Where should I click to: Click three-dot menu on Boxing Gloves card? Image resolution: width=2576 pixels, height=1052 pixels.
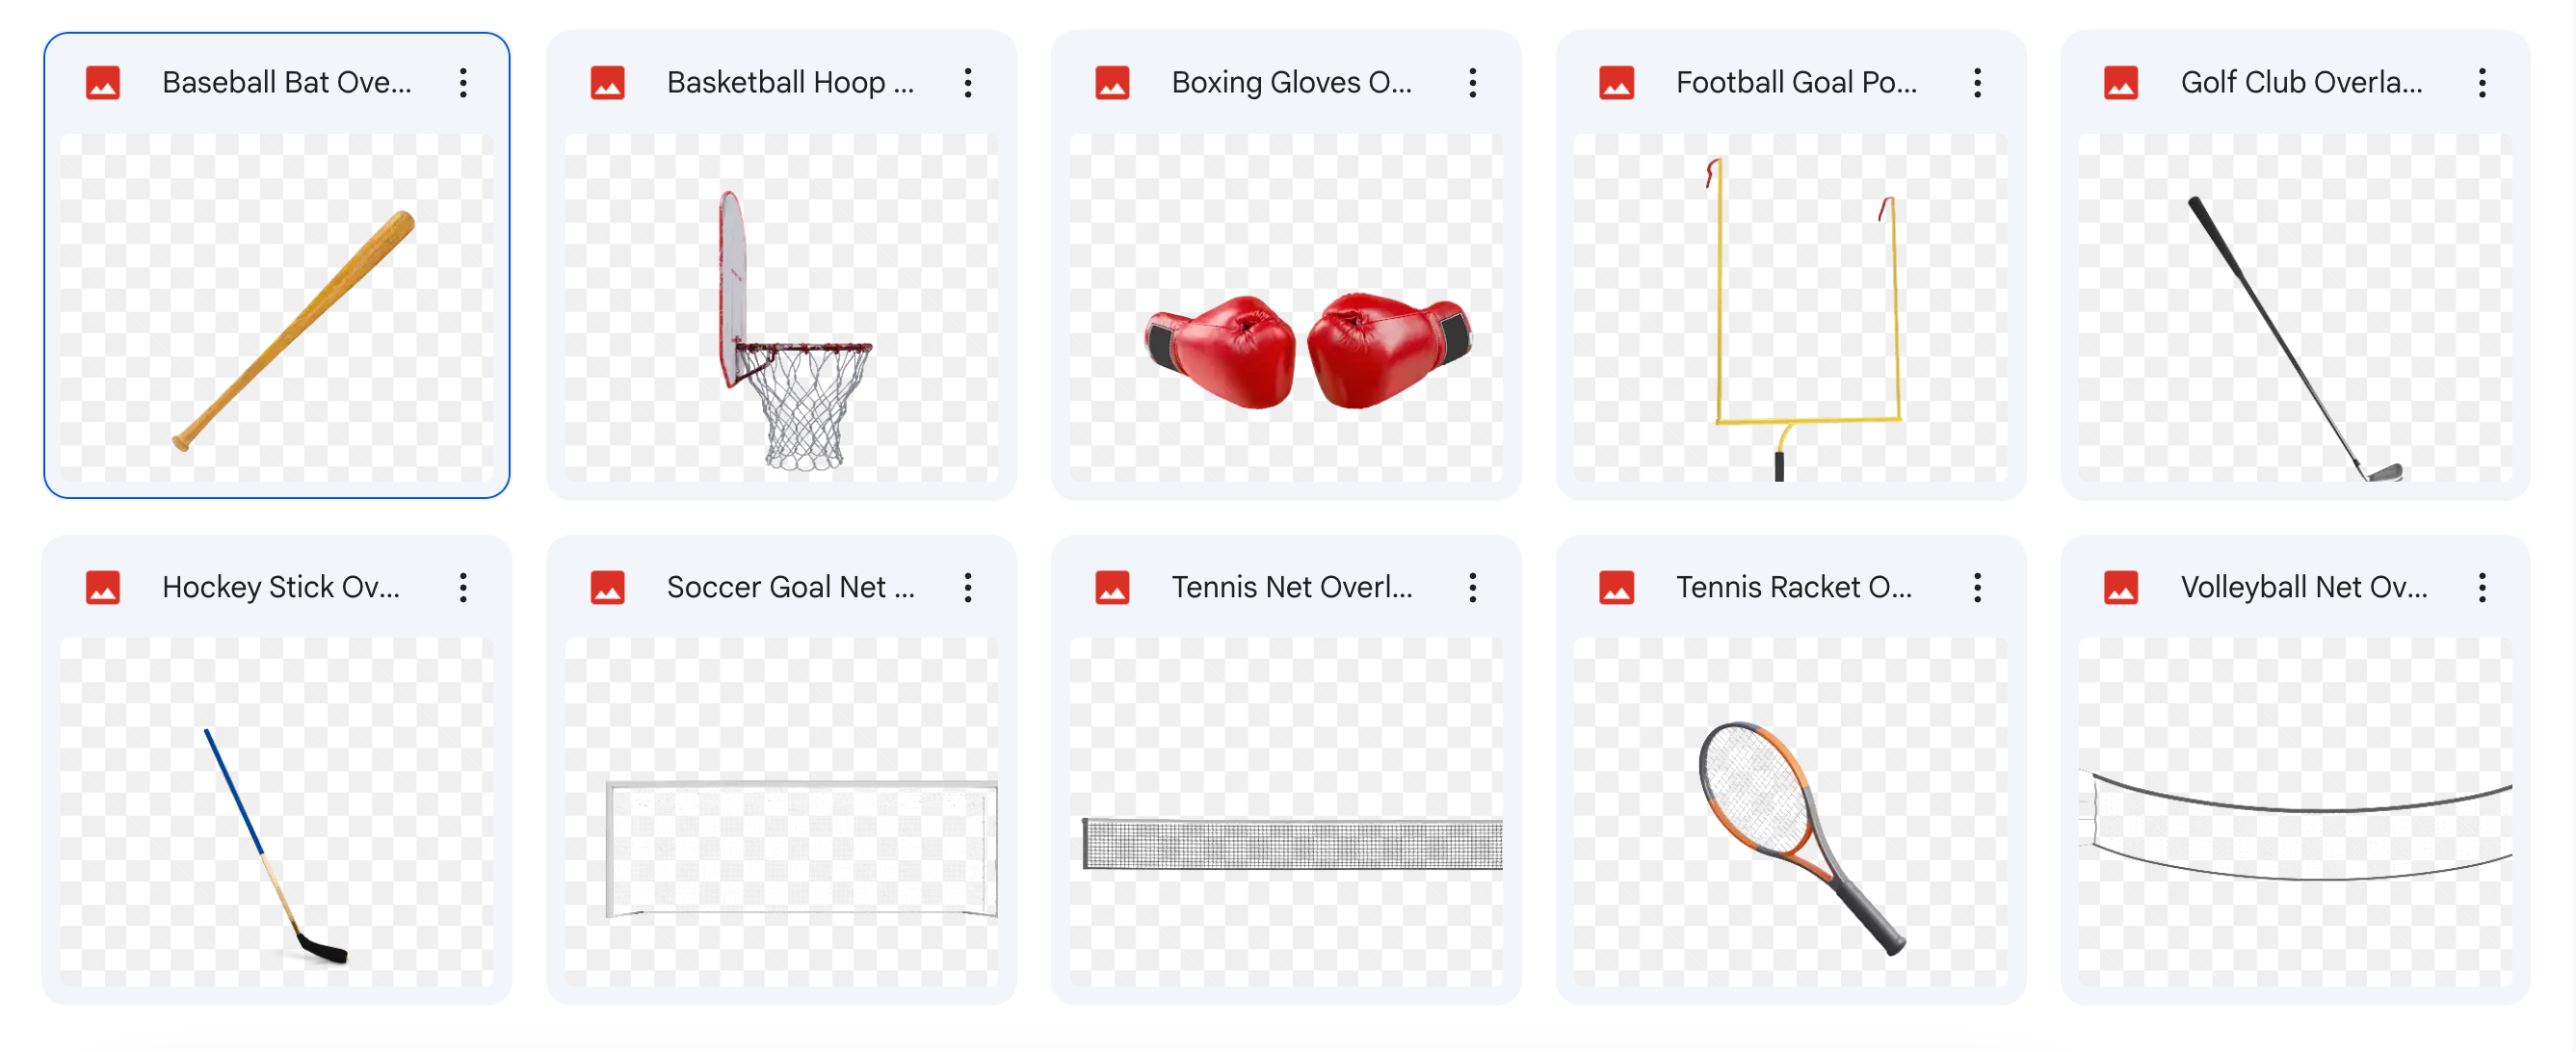click(1472, 83)
